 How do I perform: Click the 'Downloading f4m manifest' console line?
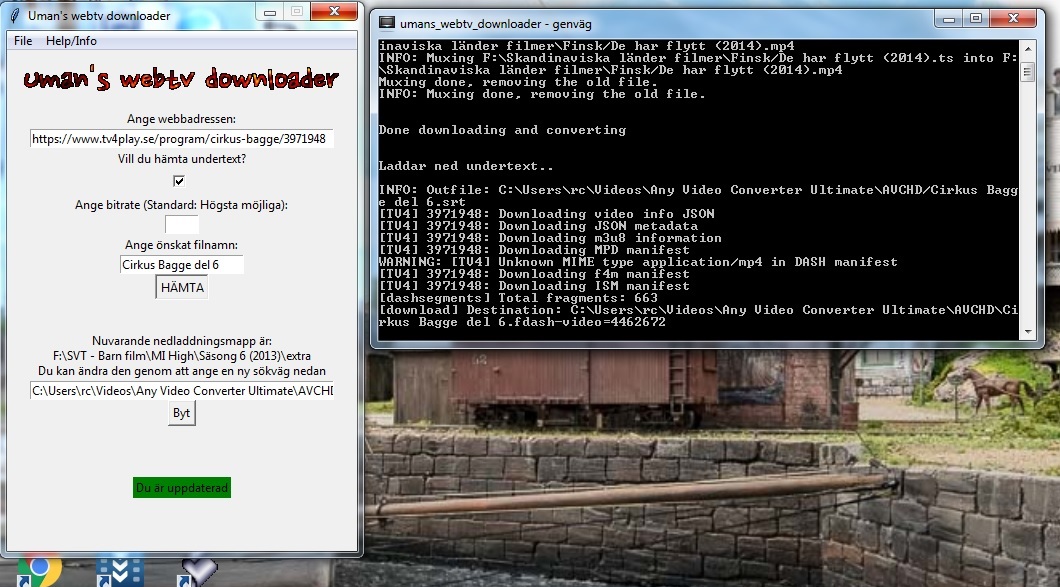534,274
